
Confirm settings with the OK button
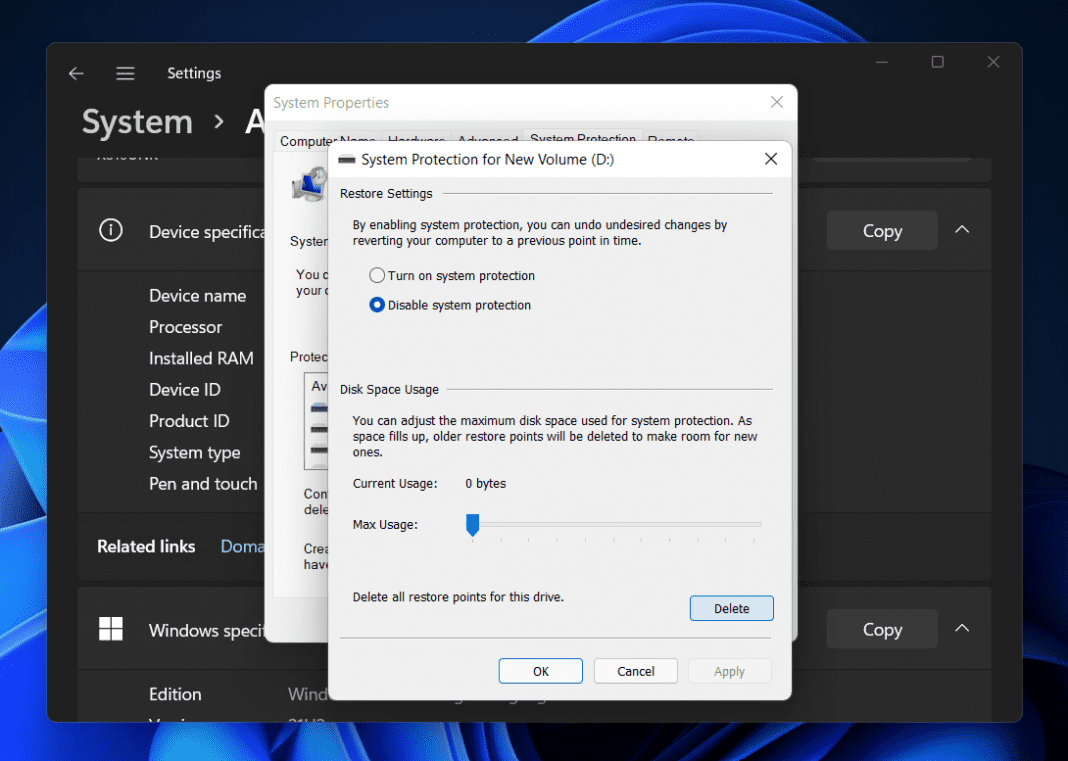click(540, 671)
